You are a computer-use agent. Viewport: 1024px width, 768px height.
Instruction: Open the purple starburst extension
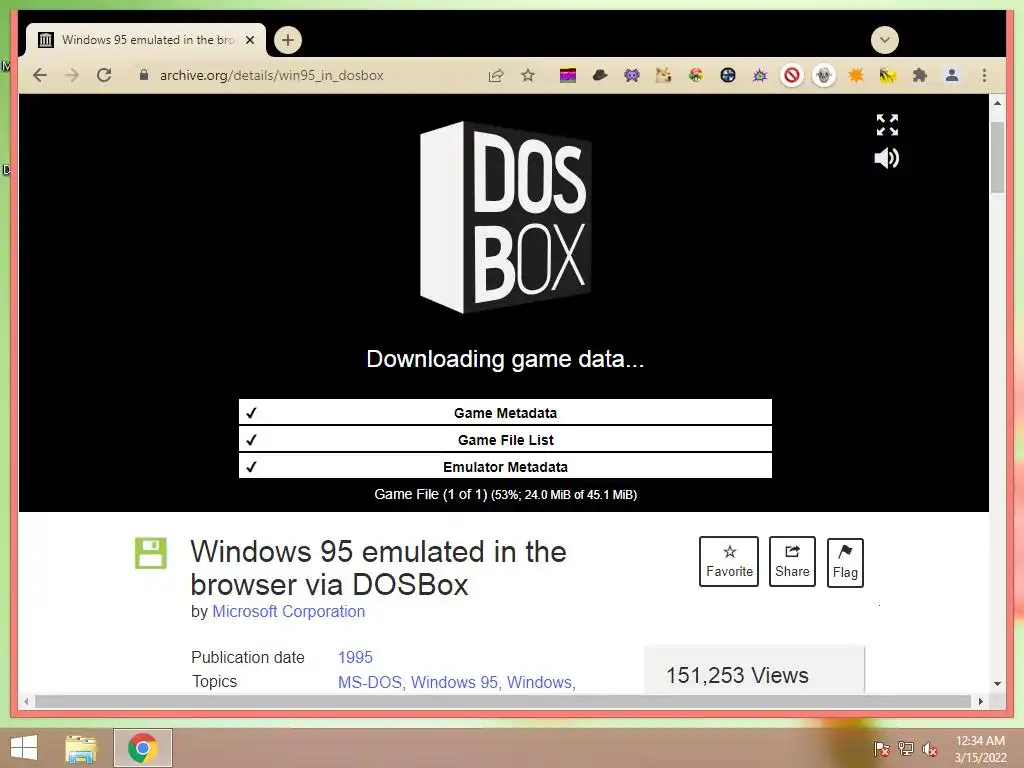pos(760,76)
